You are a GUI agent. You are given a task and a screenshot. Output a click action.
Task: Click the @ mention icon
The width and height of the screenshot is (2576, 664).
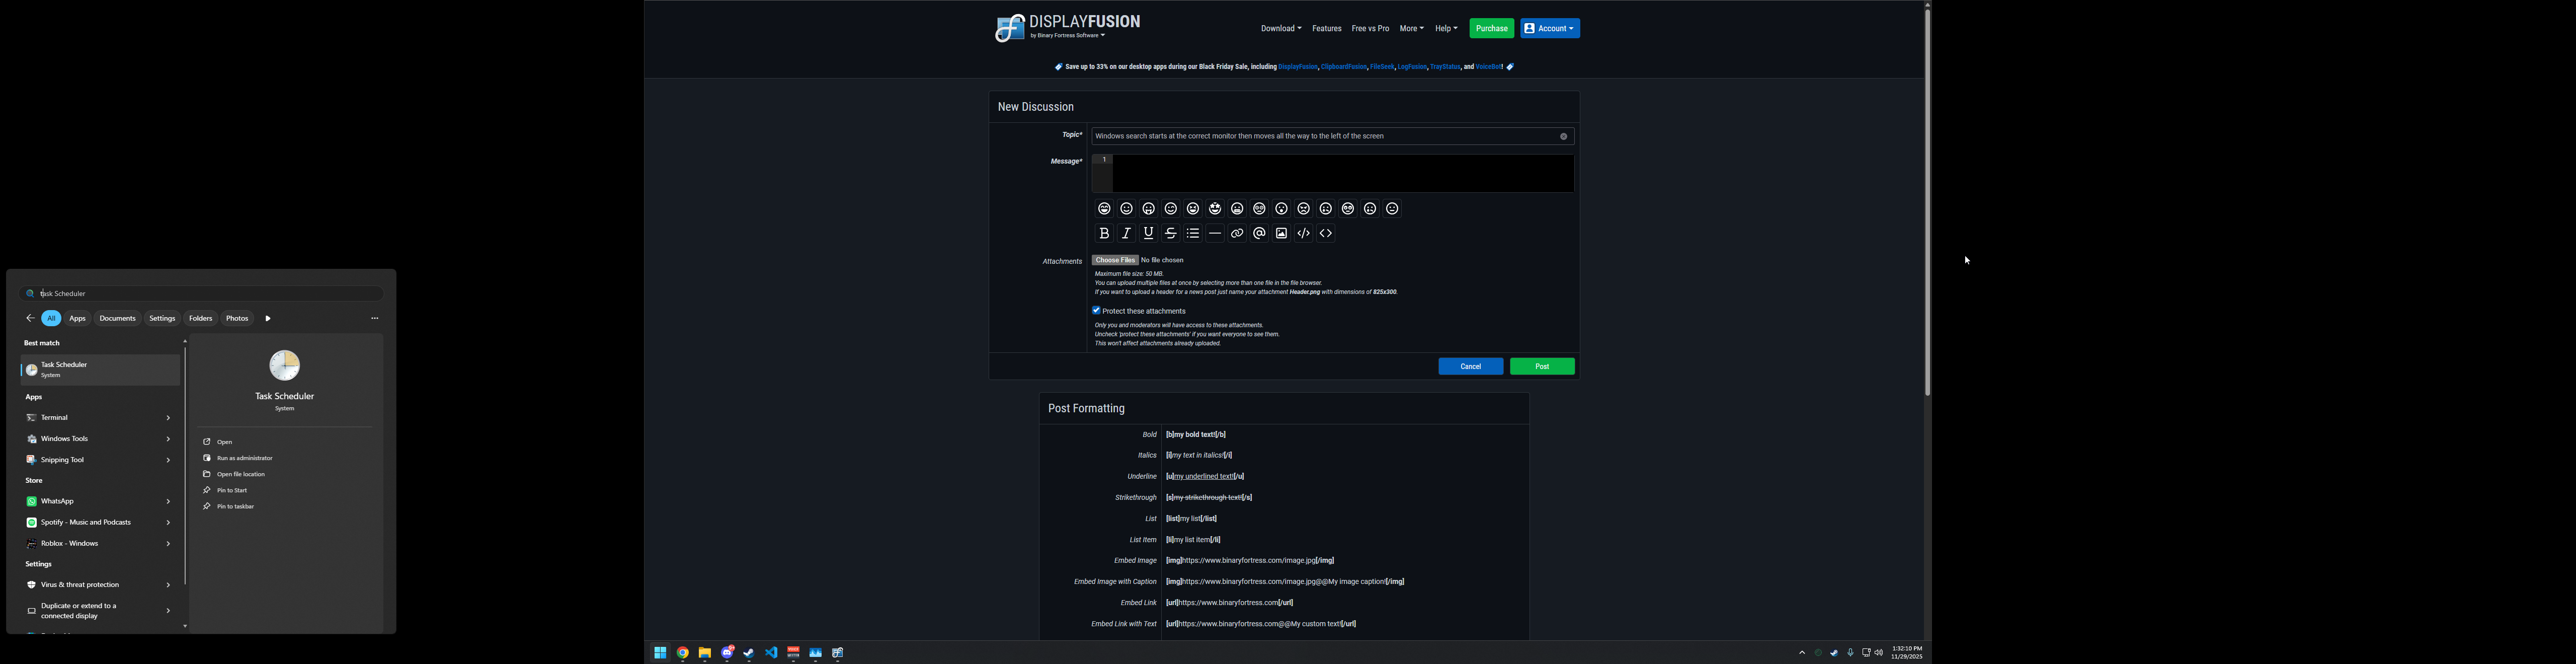(x=1259, y=233)
